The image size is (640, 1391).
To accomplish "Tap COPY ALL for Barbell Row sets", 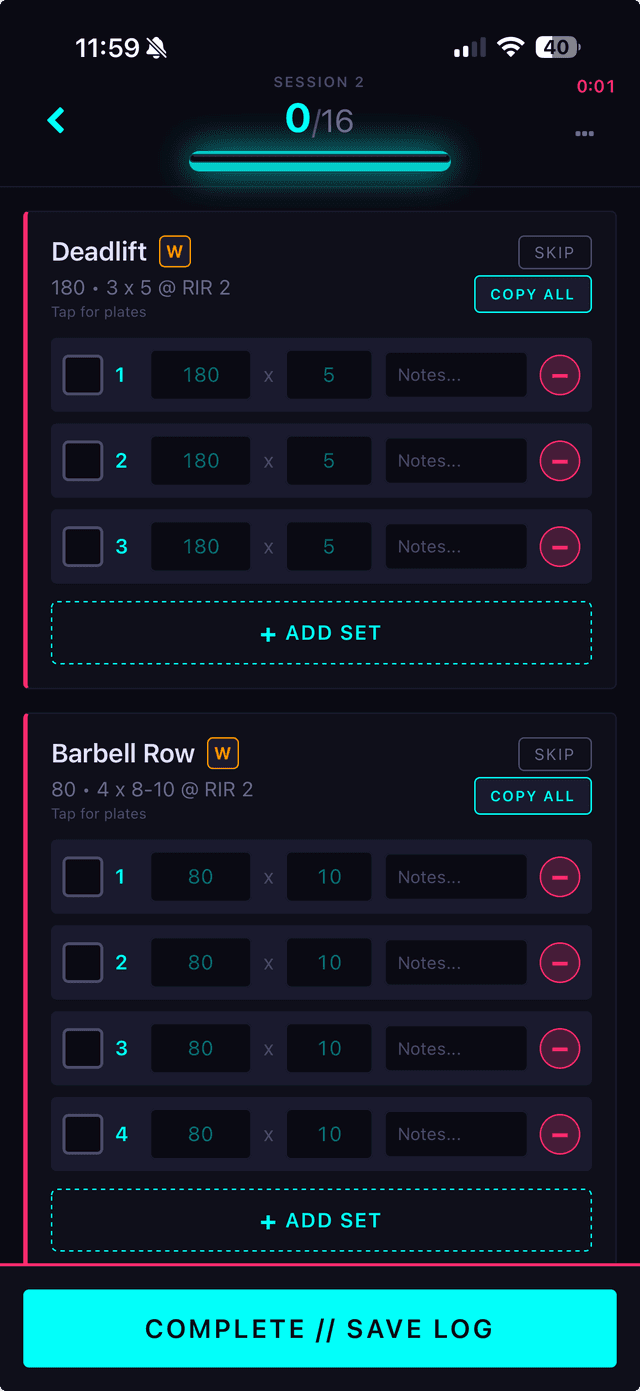I will pyautogui.click(x=532, y=795).
